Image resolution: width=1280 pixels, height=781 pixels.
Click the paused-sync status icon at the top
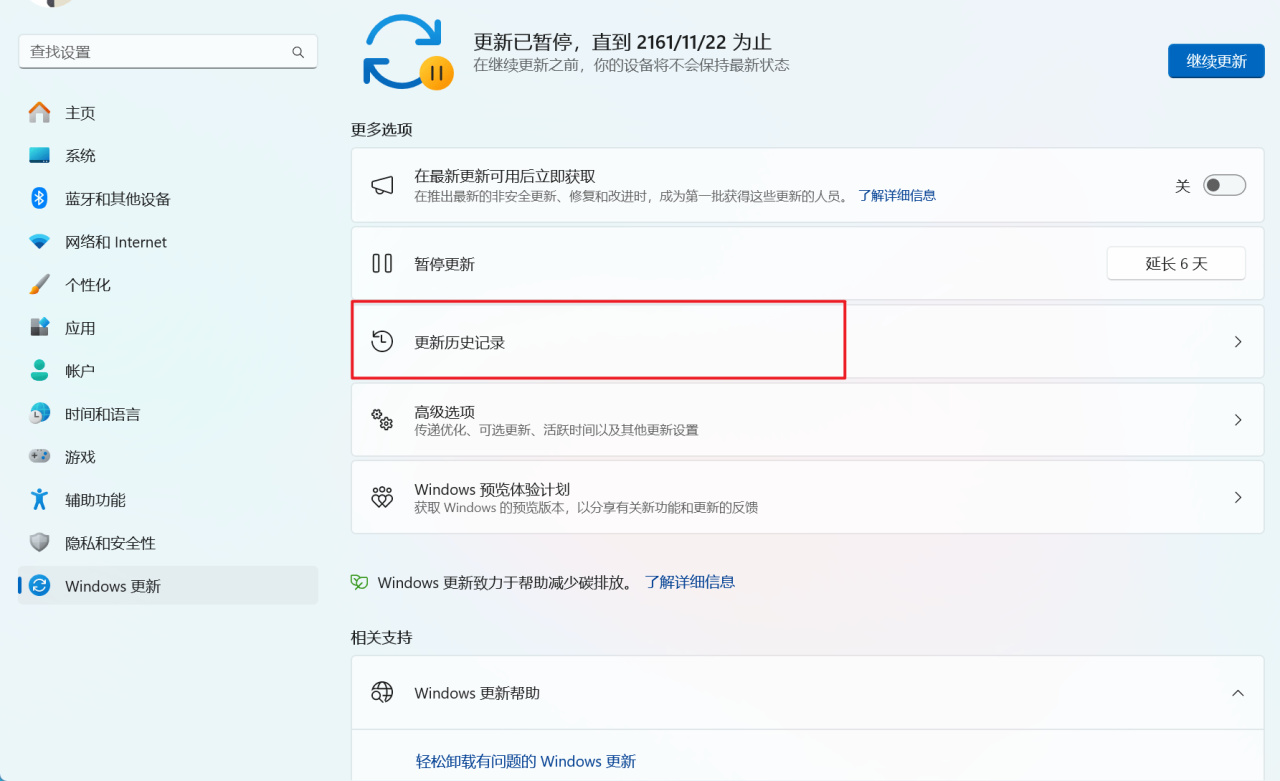pos(407,52)
